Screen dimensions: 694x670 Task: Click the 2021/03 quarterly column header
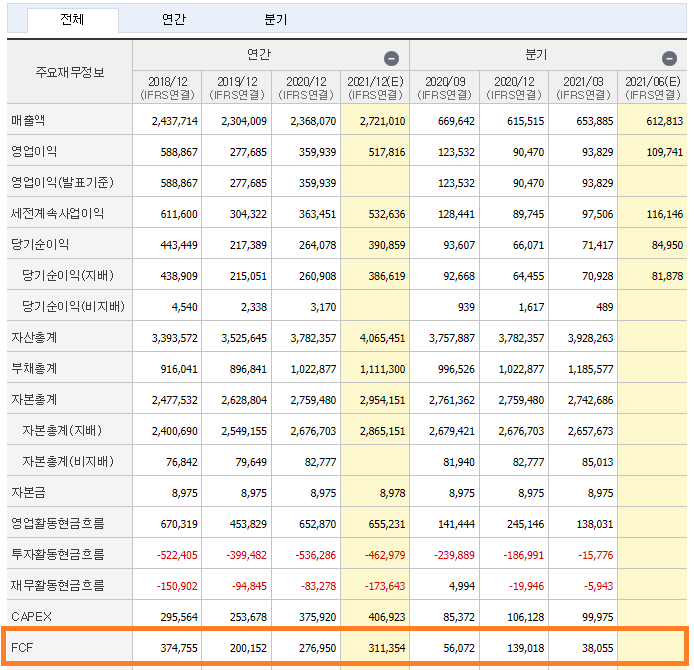583,88
